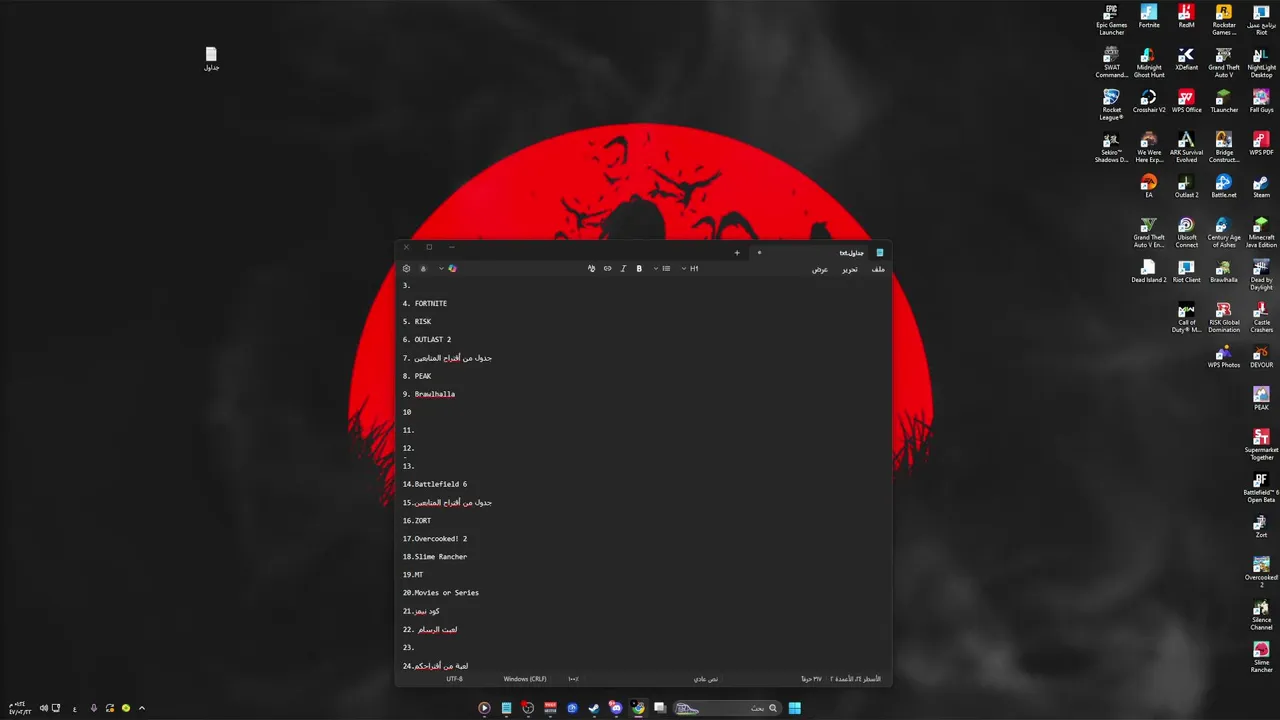This screenshot has height=720, width=1280.
Task: Click the Copilot icon in Notepad toolbar
Action: (x=452, y=268)
